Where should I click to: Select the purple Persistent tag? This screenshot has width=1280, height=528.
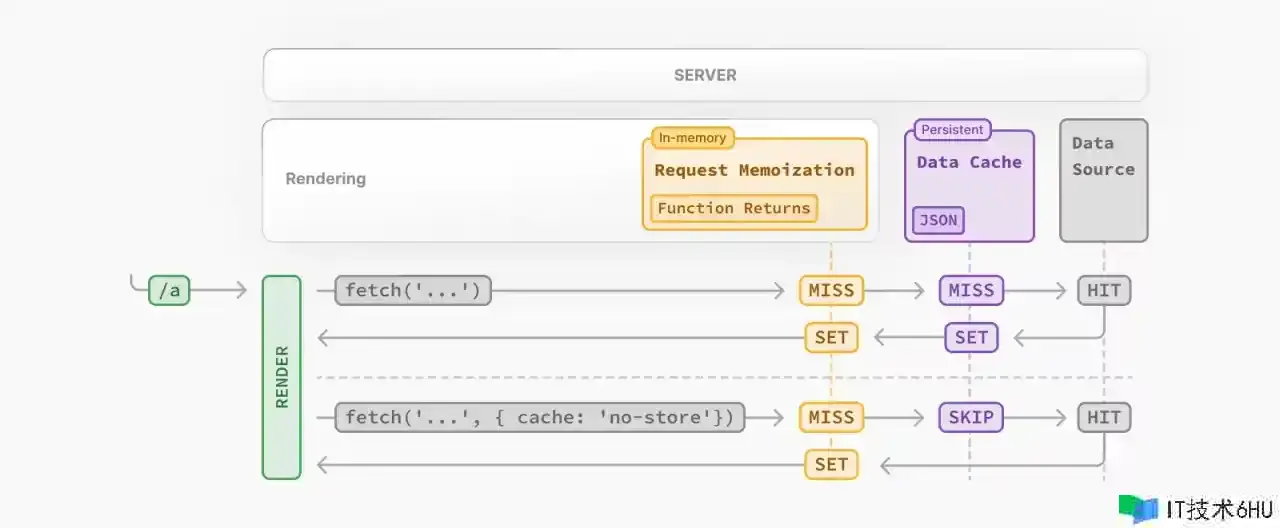[952, 130]
